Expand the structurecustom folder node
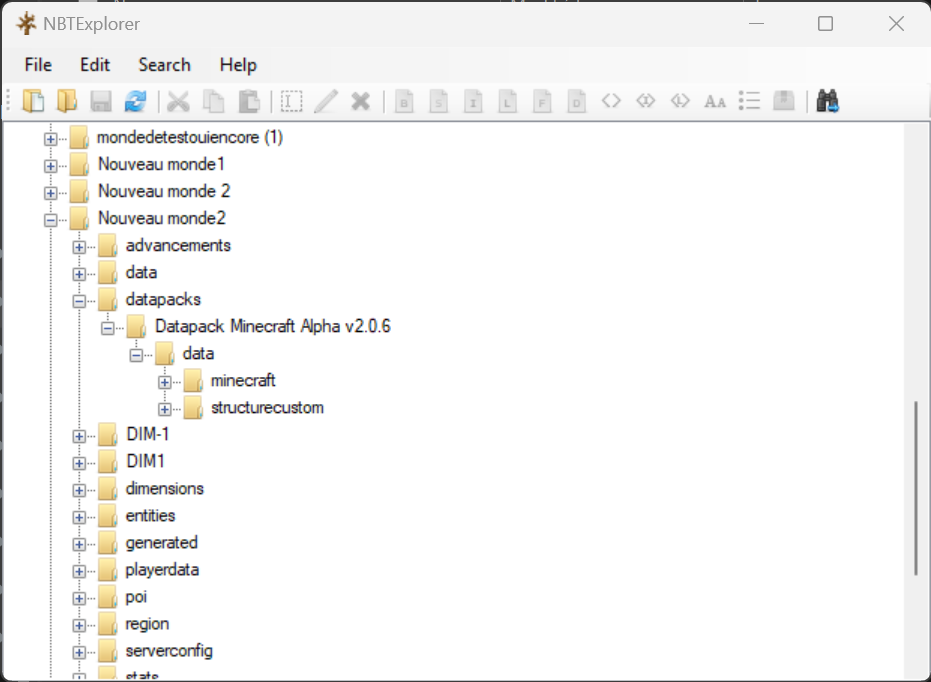The image size is (931, 682). tap(165, 408)
